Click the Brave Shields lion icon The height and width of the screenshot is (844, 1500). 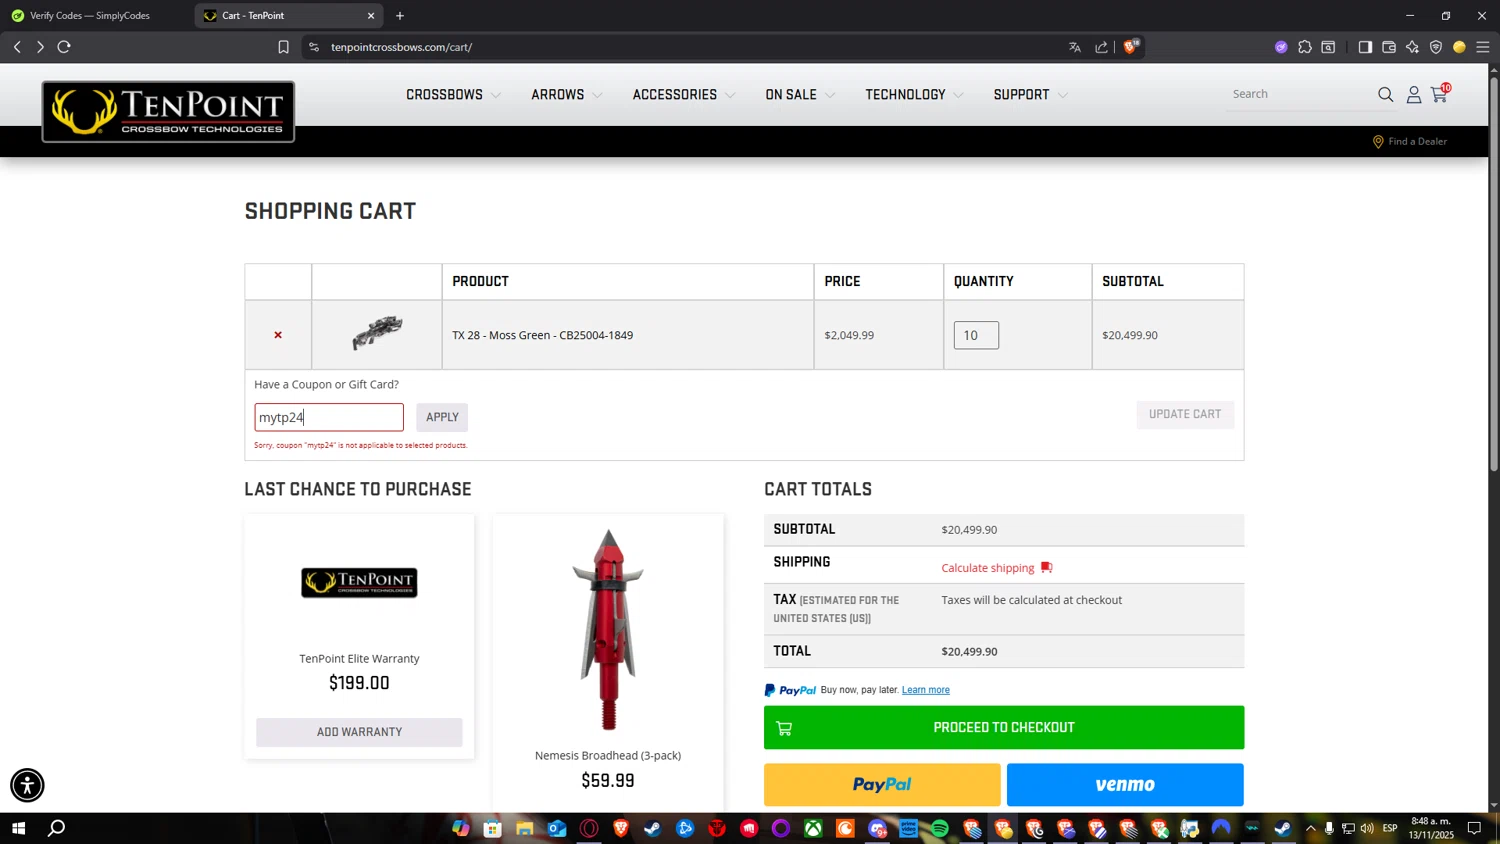(1131, 47)
